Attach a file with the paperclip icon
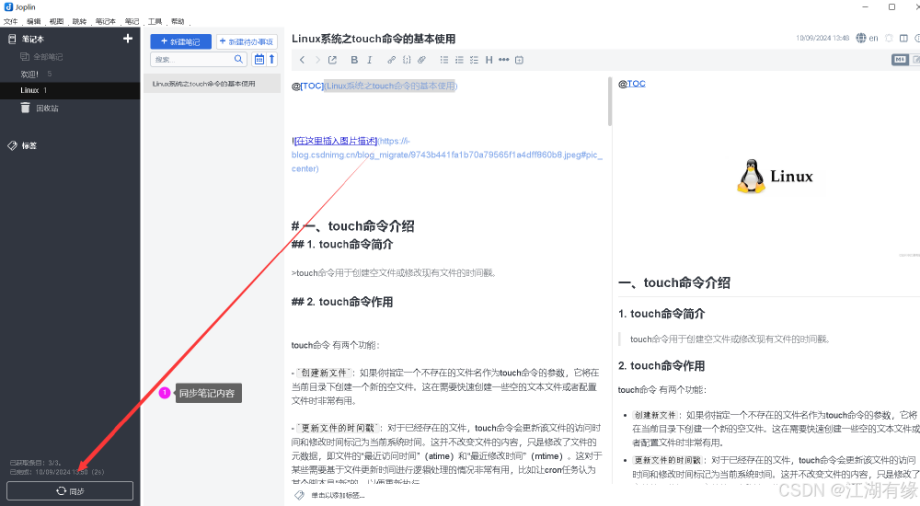This screenshot has width=920, height=506. click(x=422, y=60)
